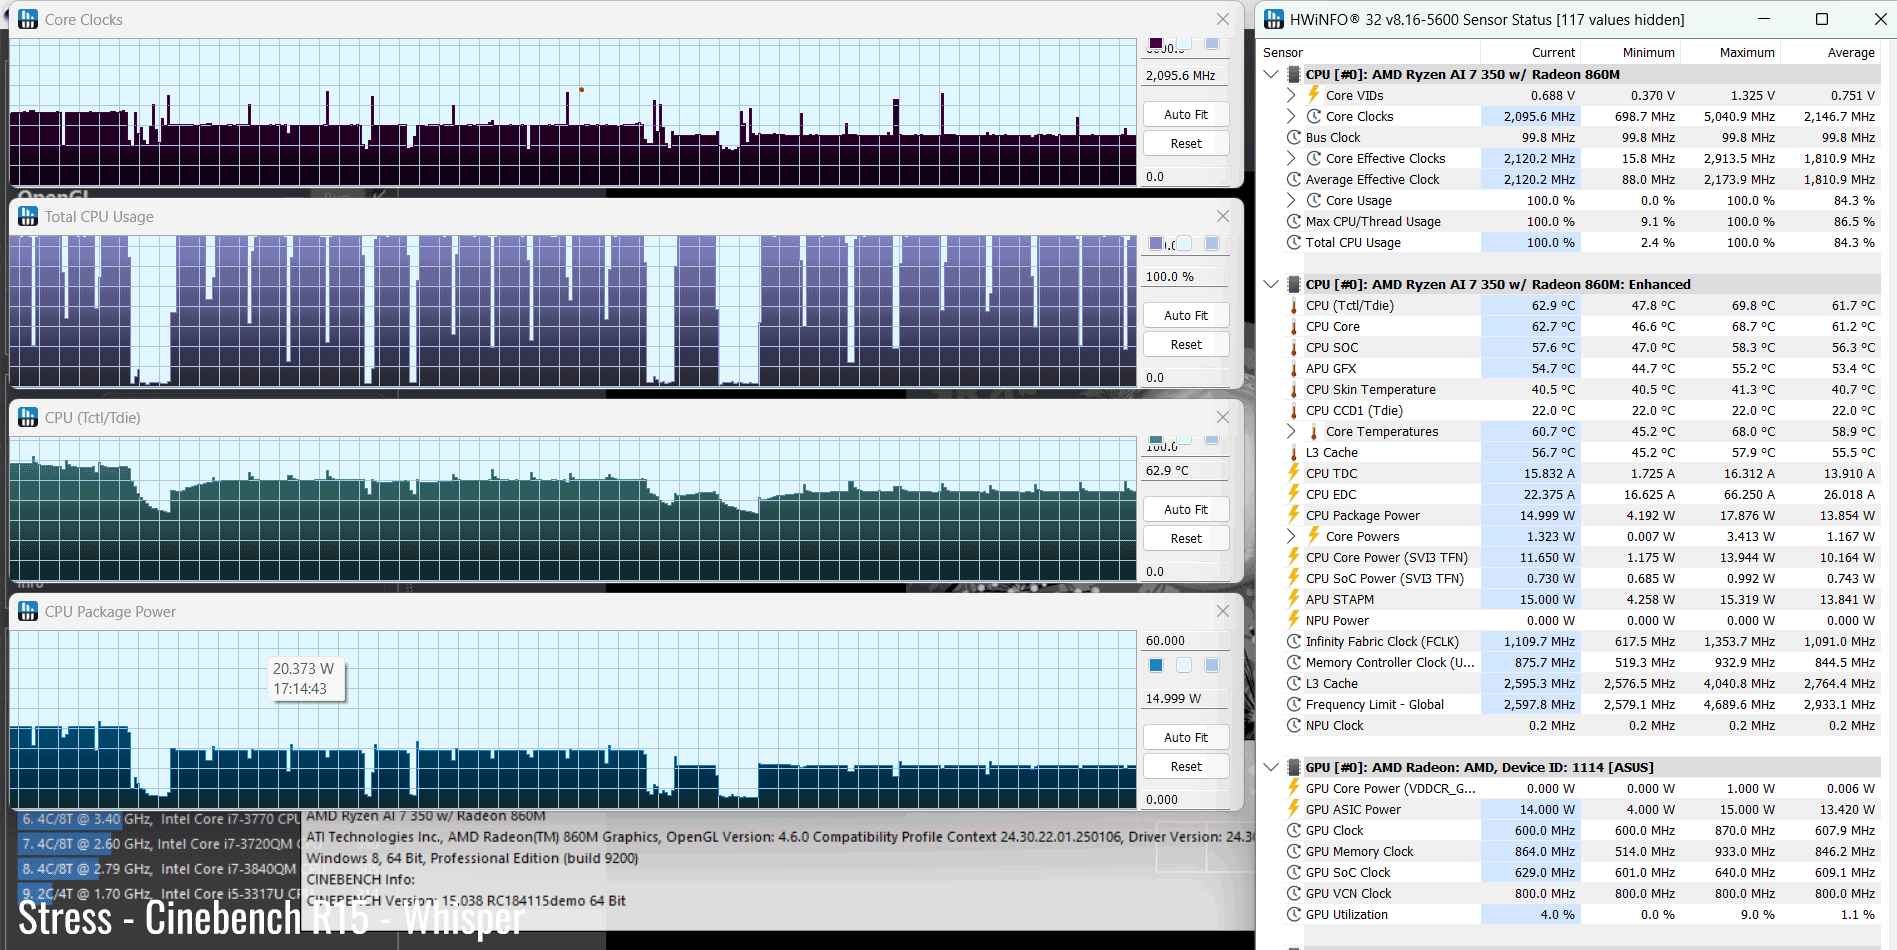Click the clock icon beside Infinity Fabric Clock (FCLK)
Image resolution: width=1897 pixels, height=950 pixels.
(x=1294, y=641)
